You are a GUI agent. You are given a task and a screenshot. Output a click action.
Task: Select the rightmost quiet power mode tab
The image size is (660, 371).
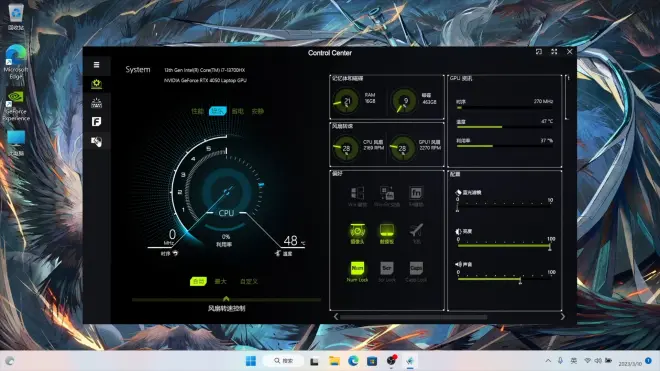click(258, 111)
